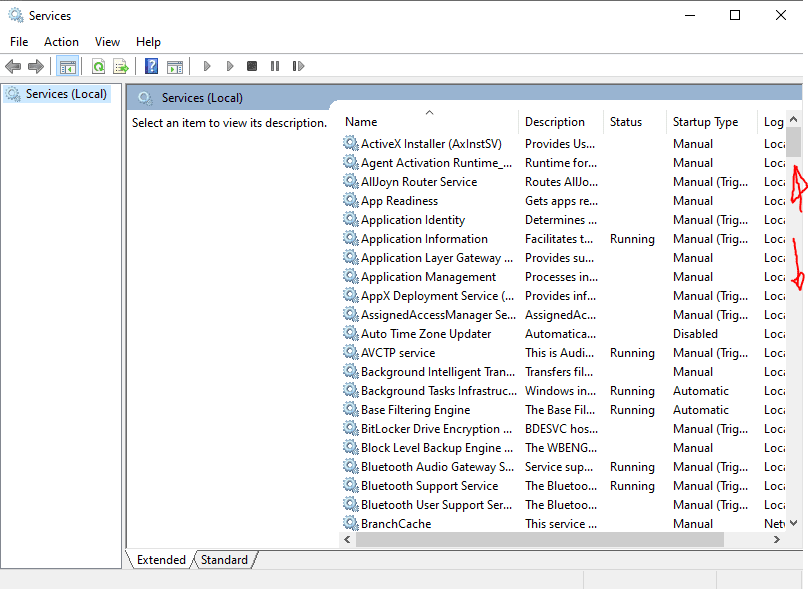808x589 pixels.
Task: Sort by the Name column header
Action: coord(430,122)
